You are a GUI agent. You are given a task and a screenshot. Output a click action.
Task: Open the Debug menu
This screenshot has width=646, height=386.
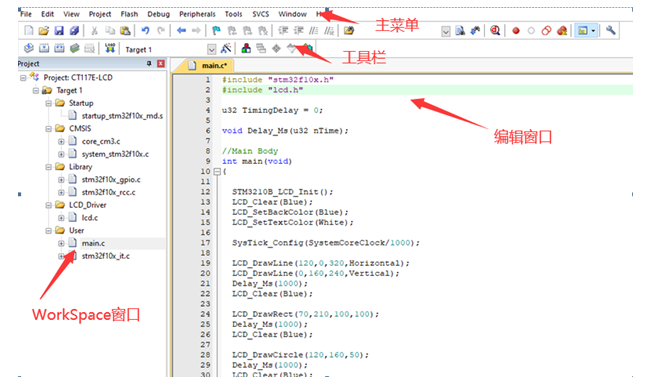point(159,14)
